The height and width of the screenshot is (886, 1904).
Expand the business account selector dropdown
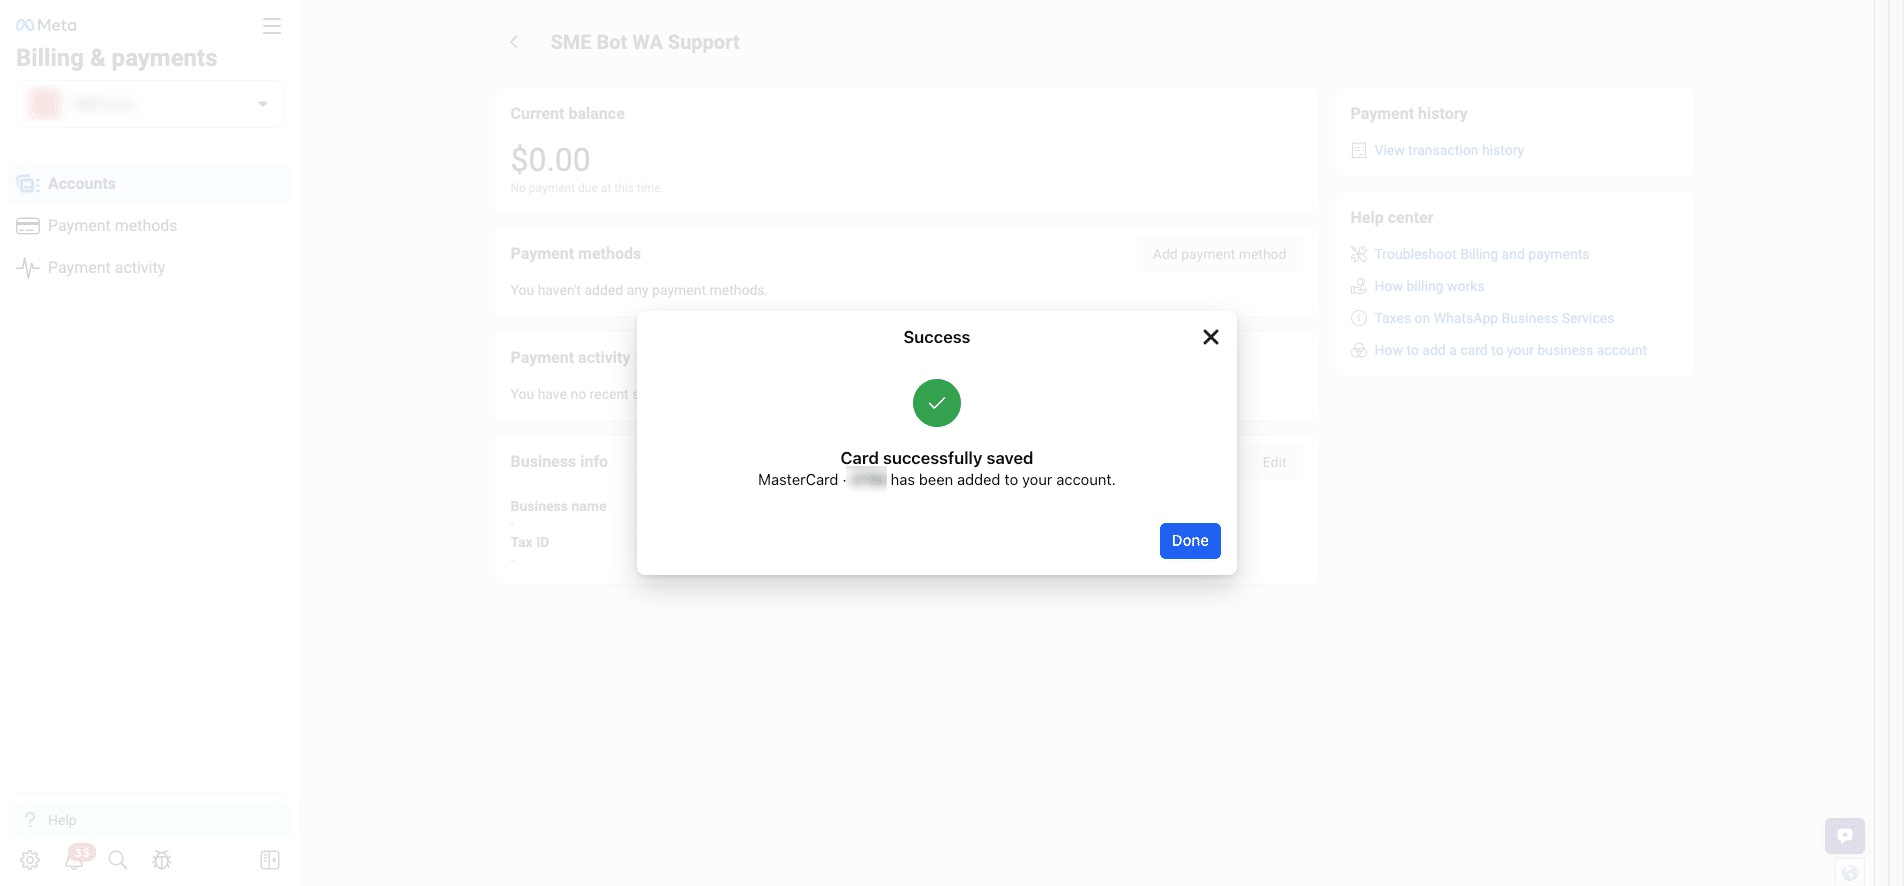[x=150, y=104]
